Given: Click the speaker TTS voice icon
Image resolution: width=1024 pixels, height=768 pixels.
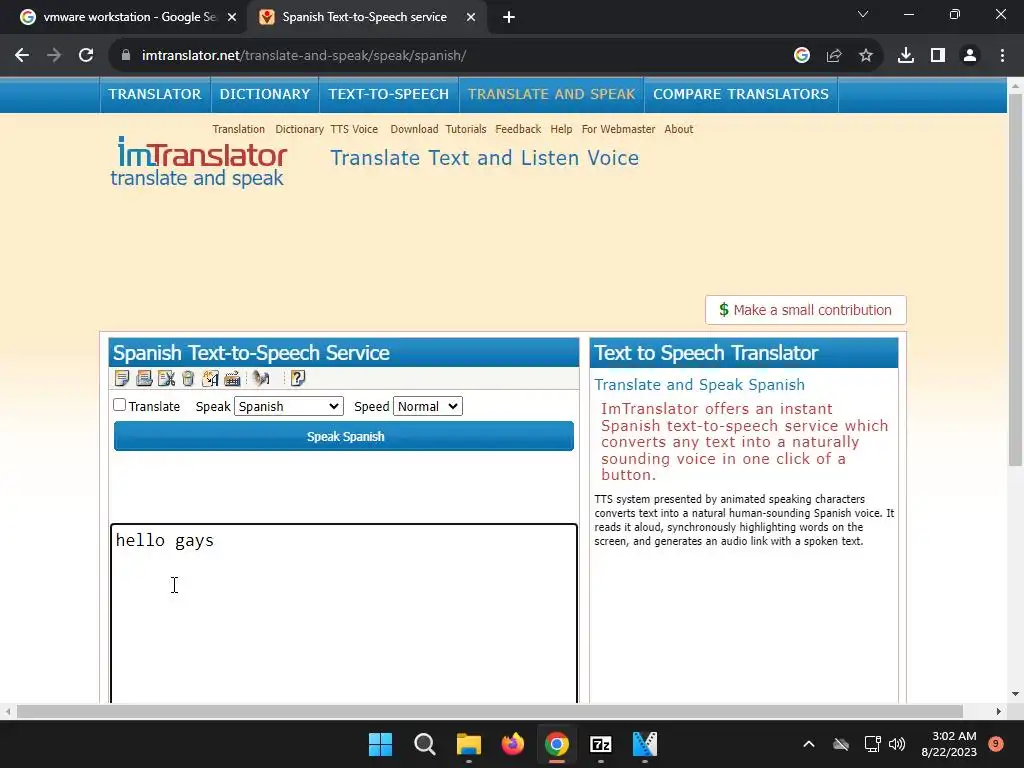Looking at the screenshot, I should (261, 378).
